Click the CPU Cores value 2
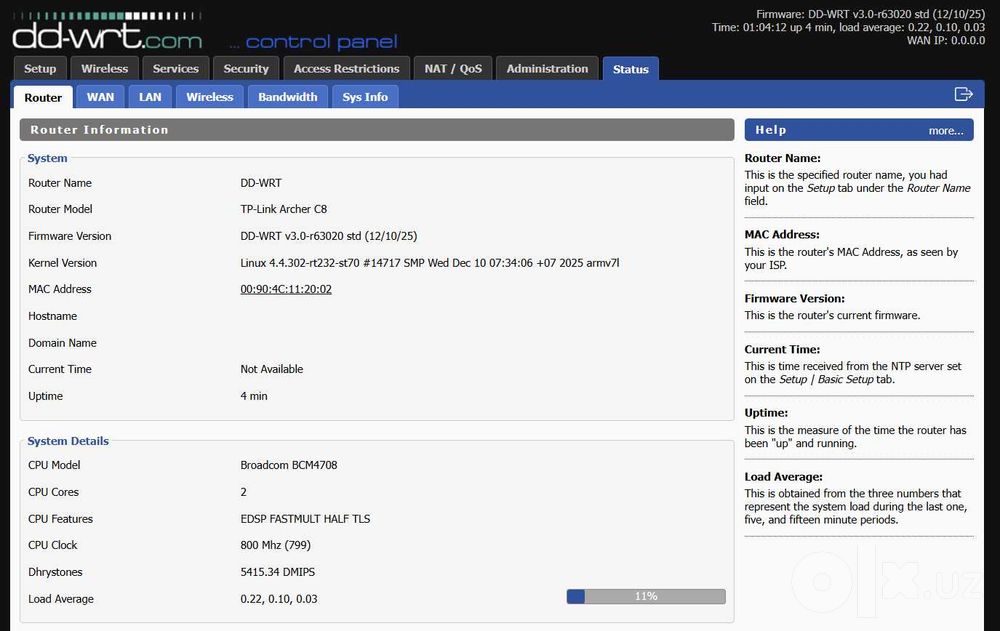Image resolution: width=1000 pixels, height=631 pixels. tap(244, 492)
